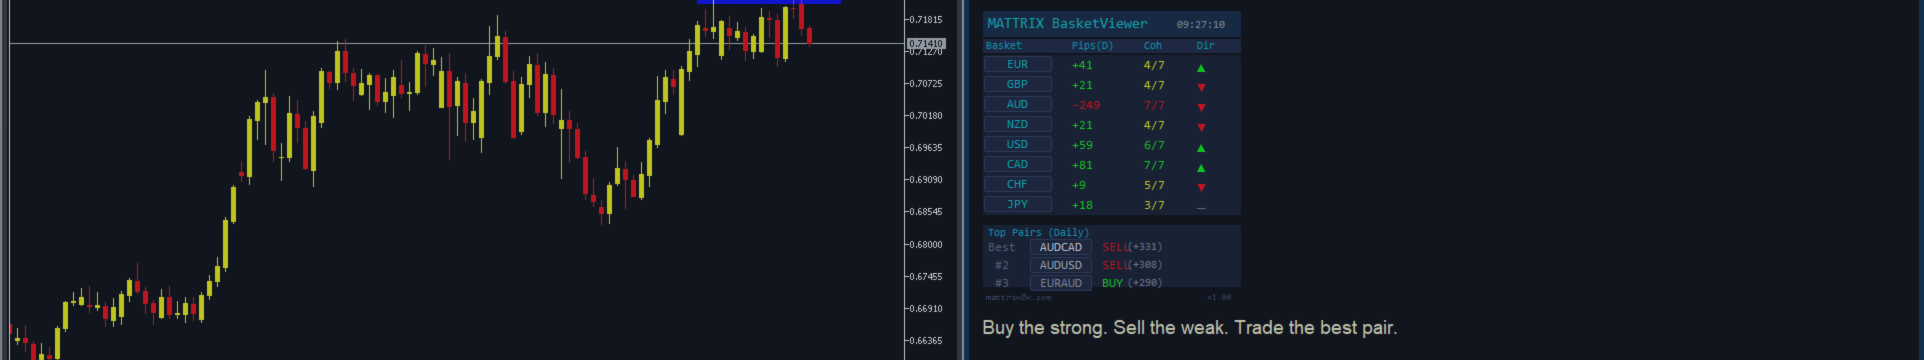Click the EUR +41 pips value
1924x360 pixels.
point(1082,65)
